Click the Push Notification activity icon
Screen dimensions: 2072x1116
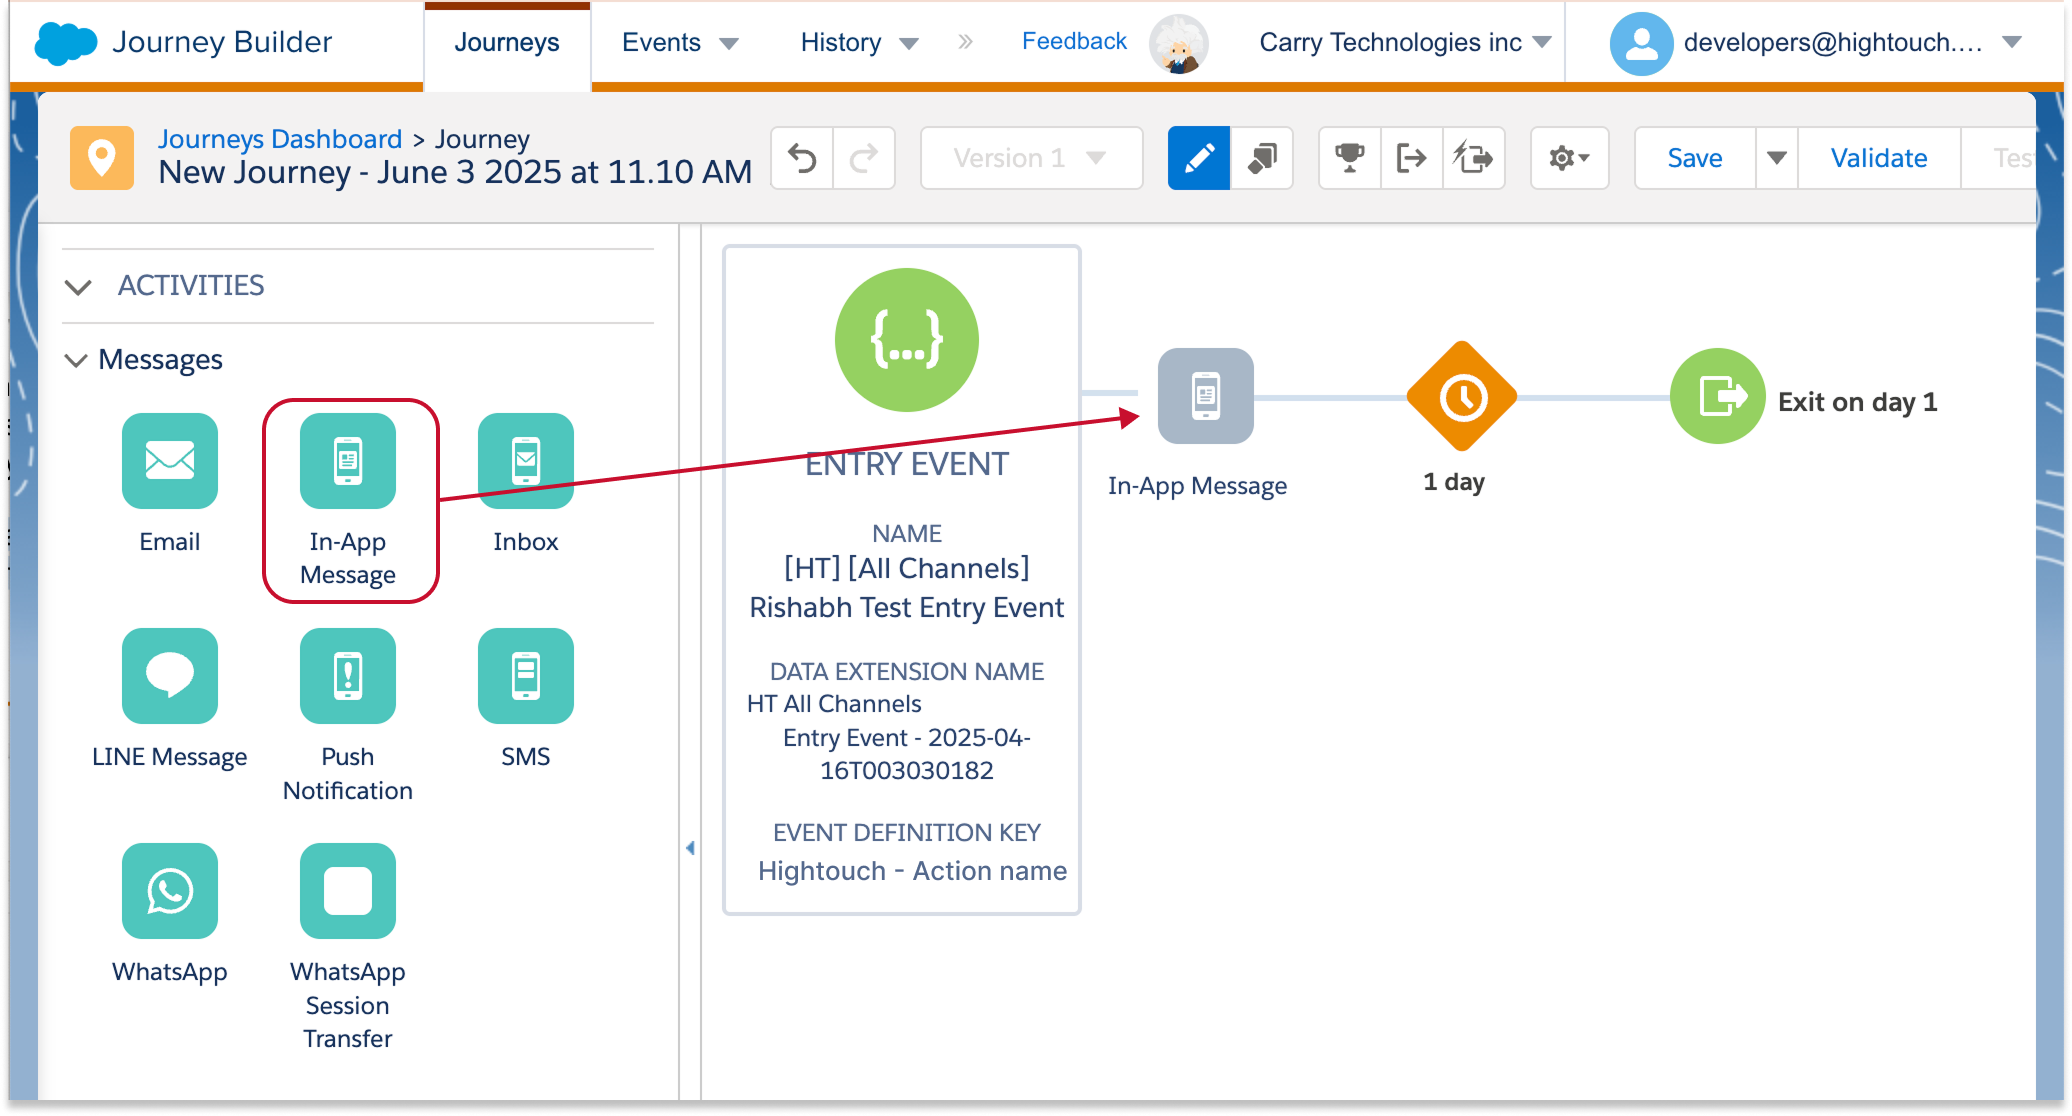(x=347, y=676)
